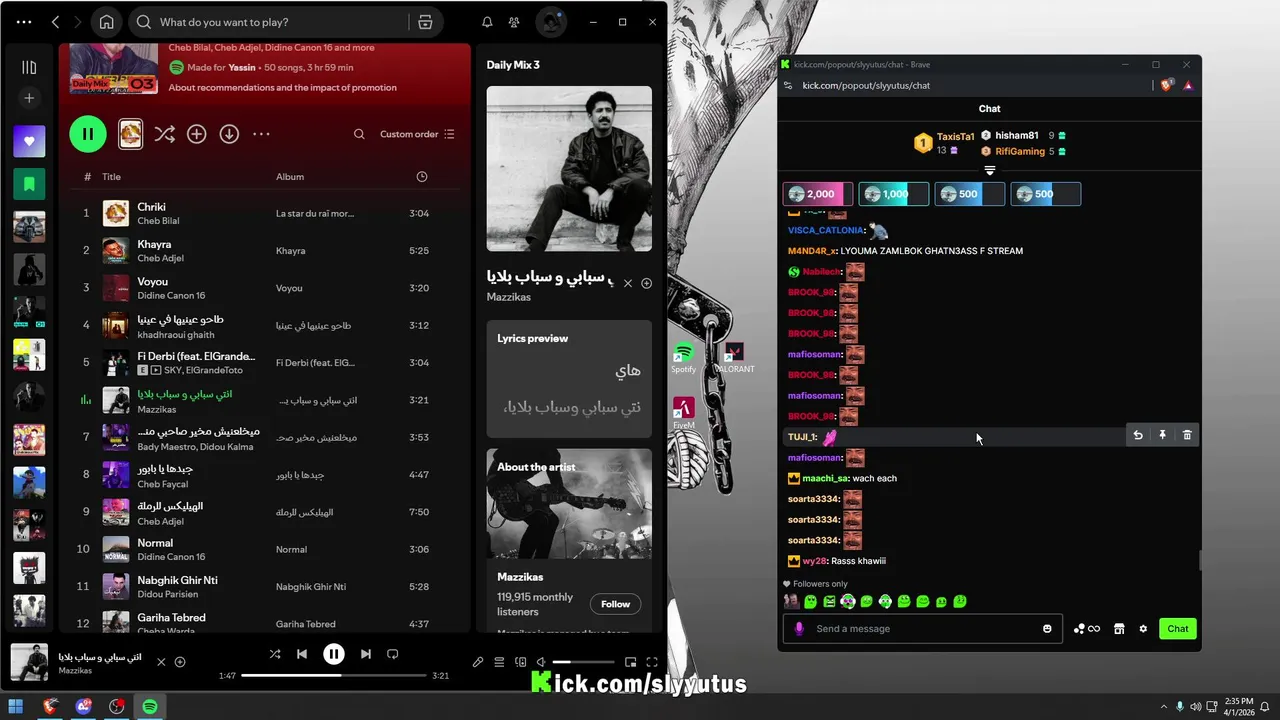This screenshot has width=1280, height=720.
Task: Open the Custom order sort dropdown
Action: (417, 134)
